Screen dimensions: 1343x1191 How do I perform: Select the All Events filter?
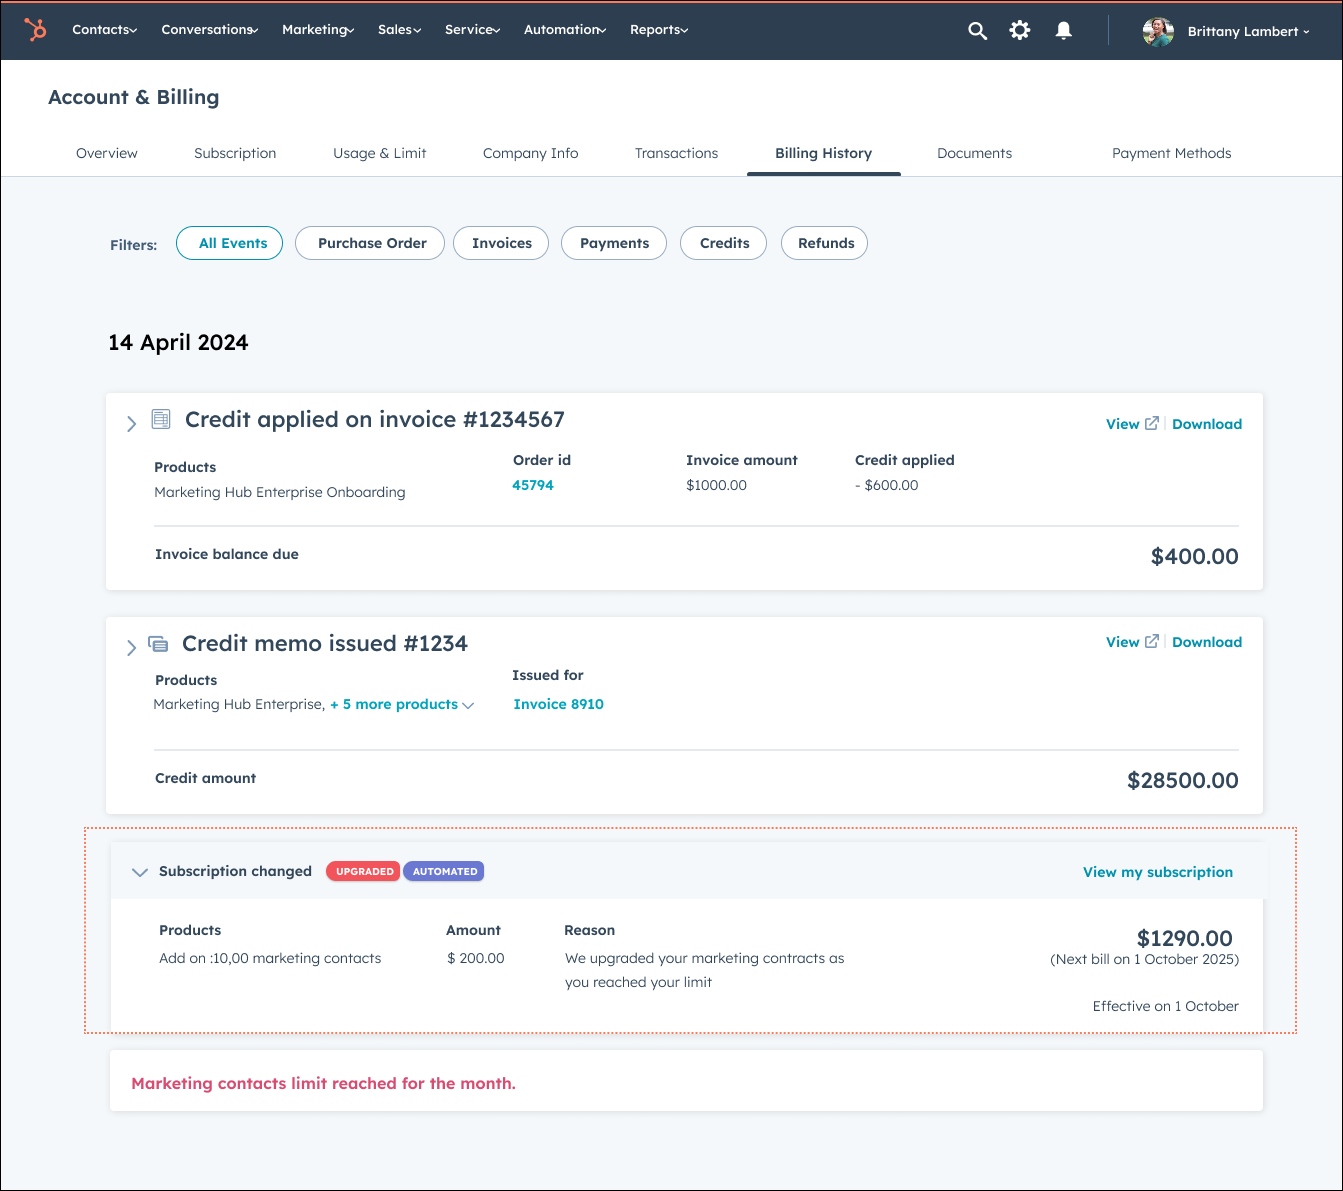pos(230,243)
